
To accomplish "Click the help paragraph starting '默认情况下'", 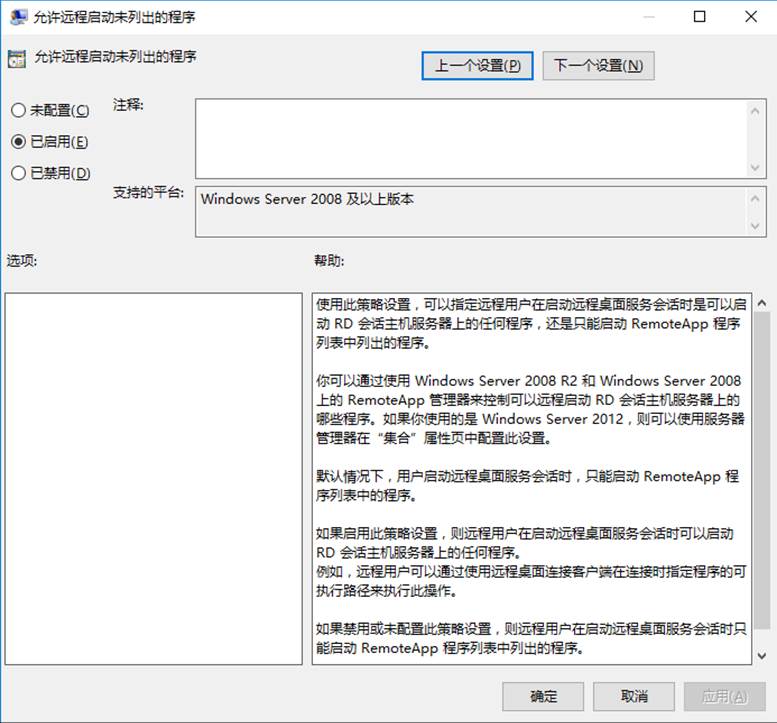I will (527, 486).
